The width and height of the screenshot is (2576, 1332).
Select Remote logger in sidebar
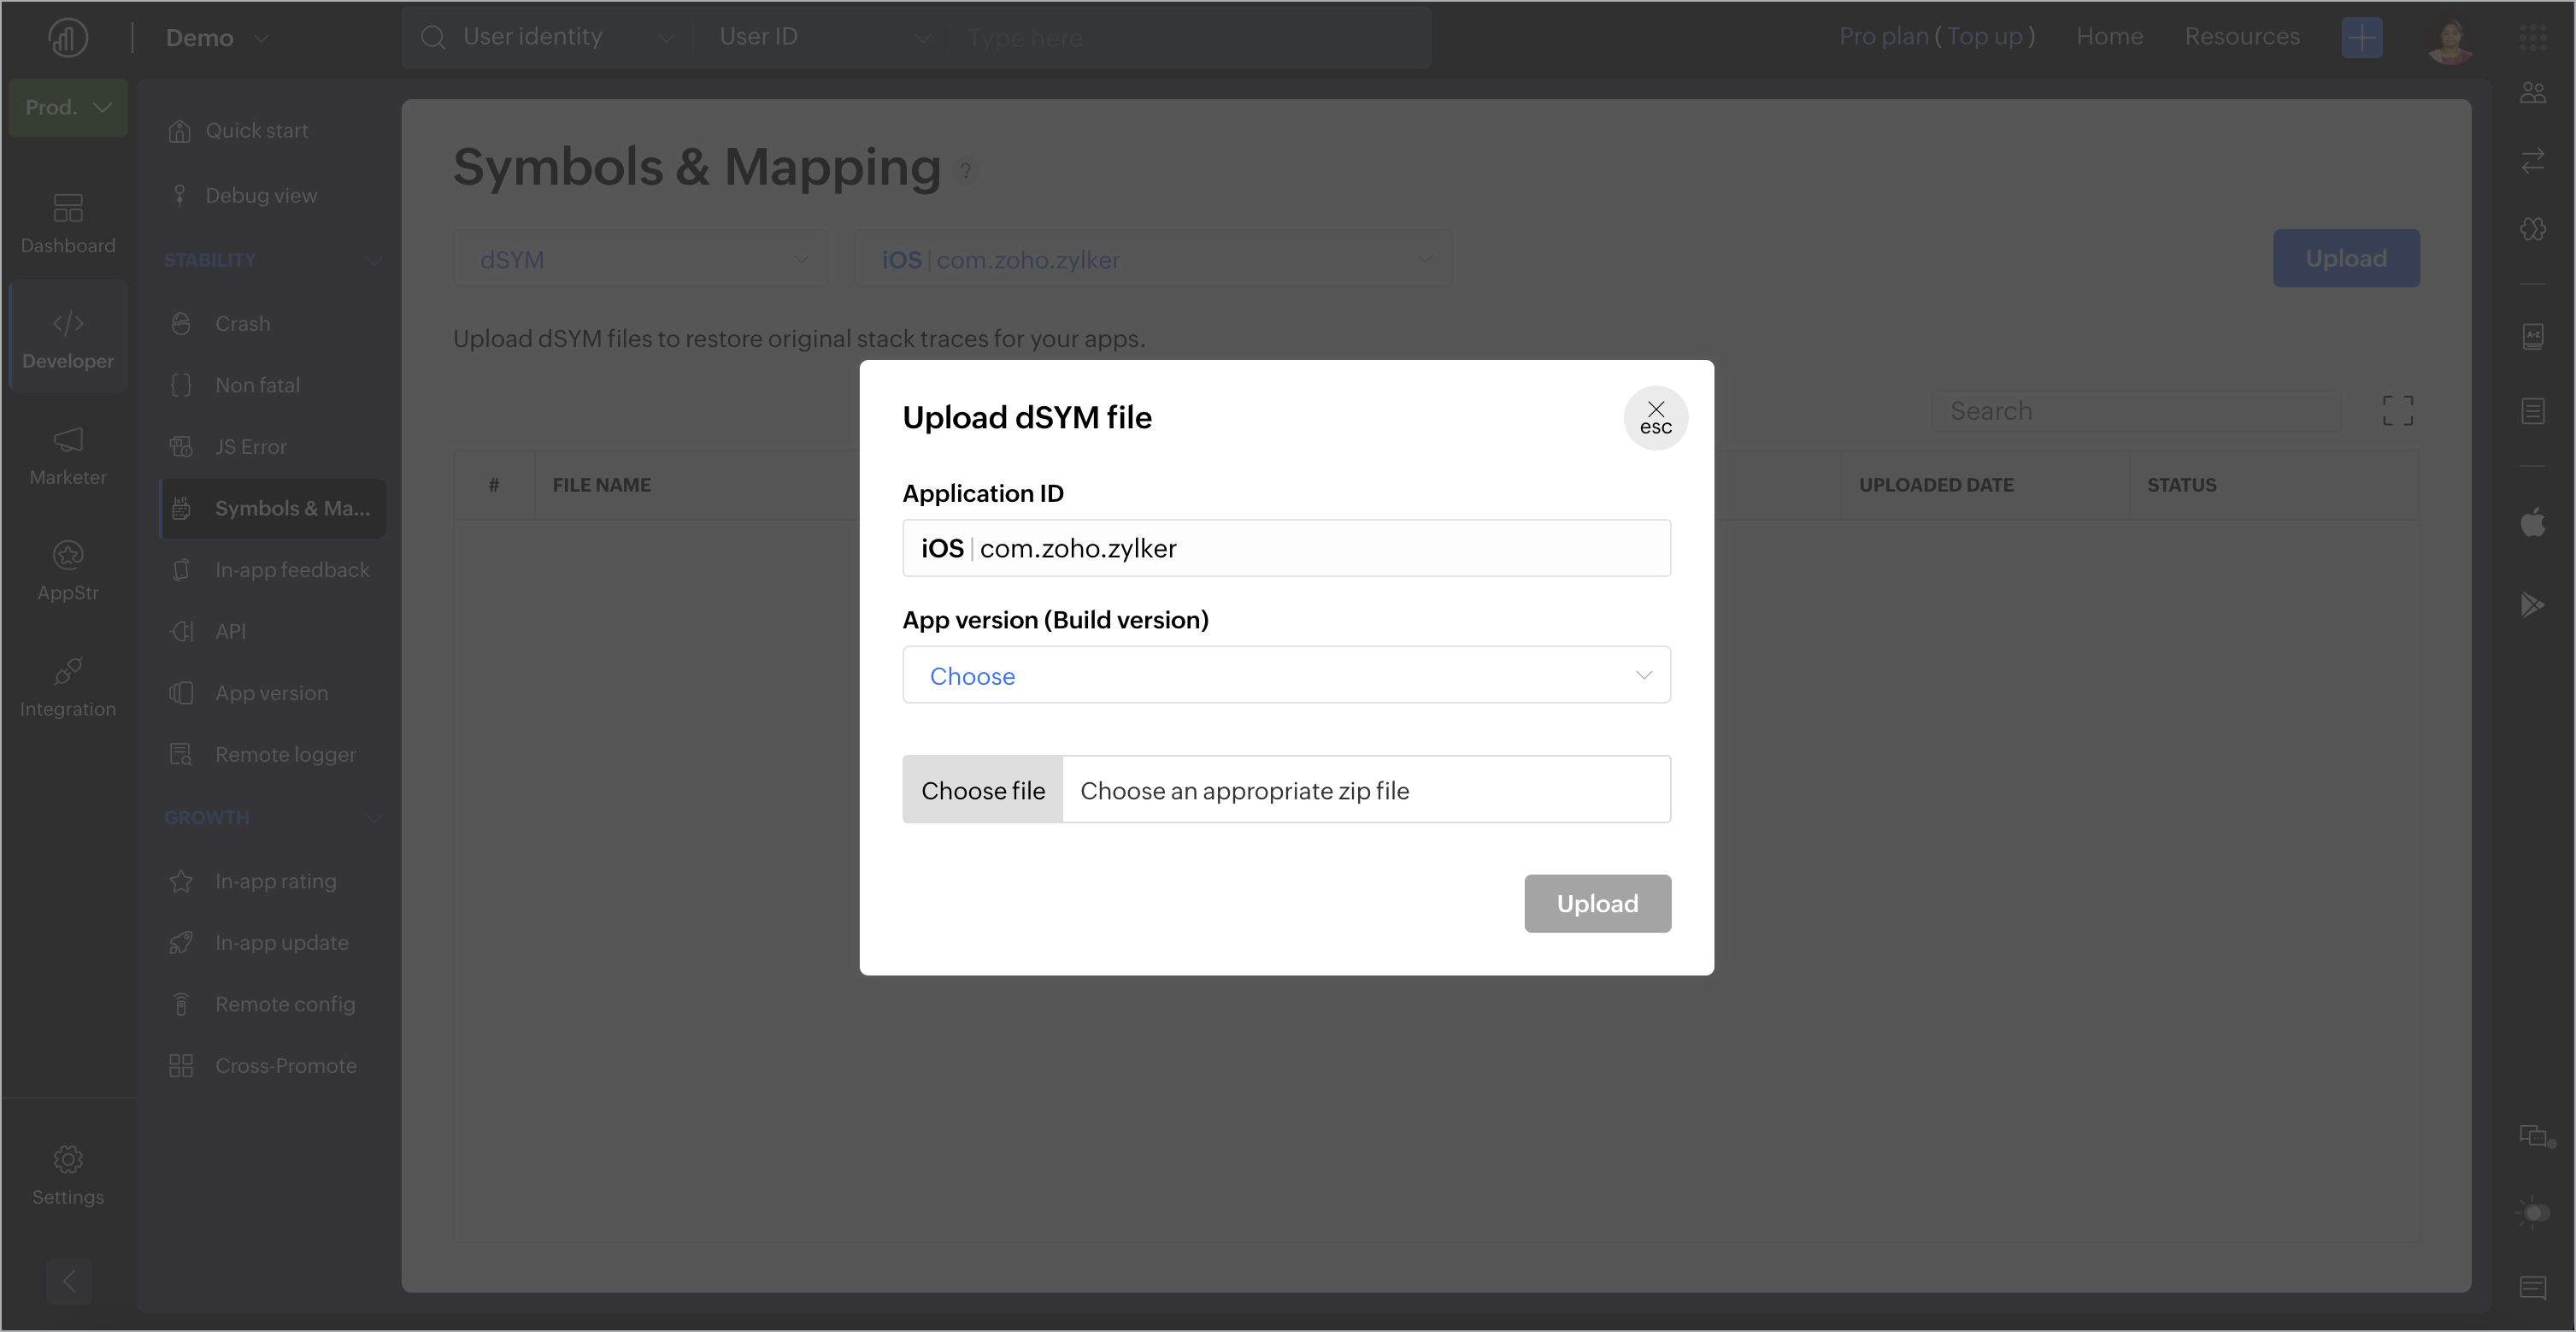[x=285, y=754]
